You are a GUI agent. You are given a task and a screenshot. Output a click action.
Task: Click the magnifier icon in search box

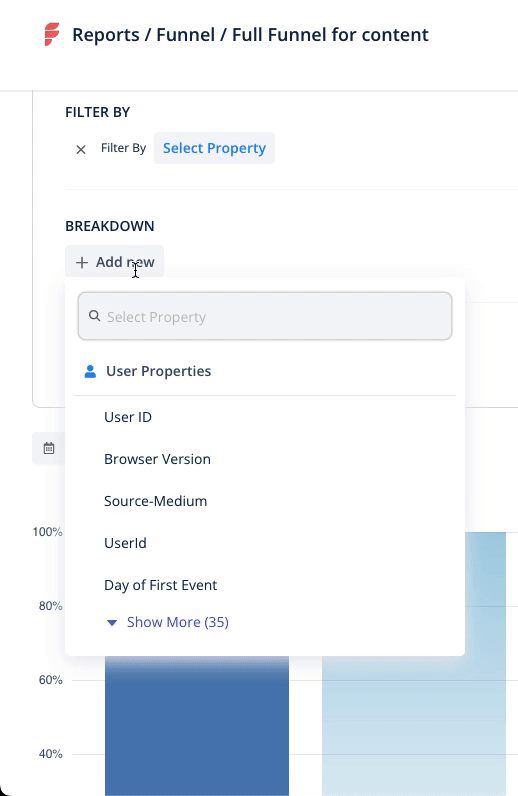point(94,316)
